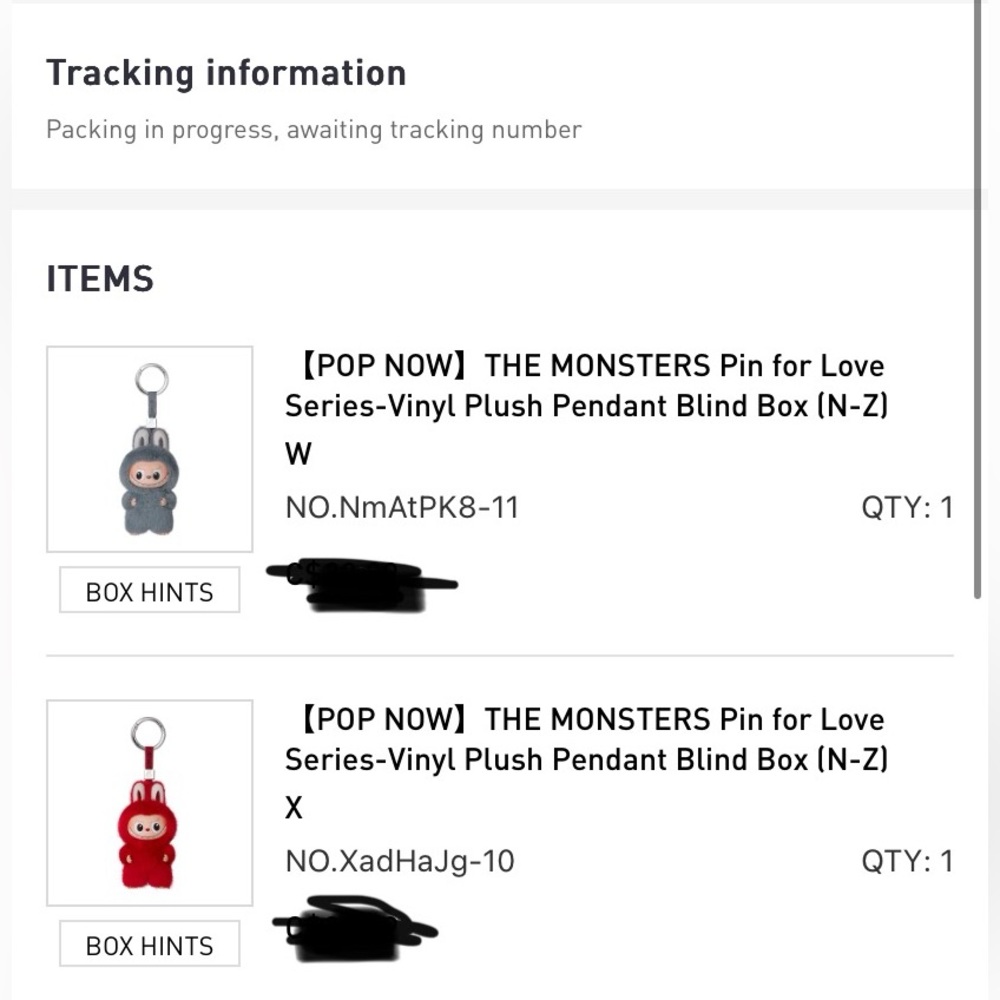Open second POP NOW Pin for Love title

coord(585,739)
